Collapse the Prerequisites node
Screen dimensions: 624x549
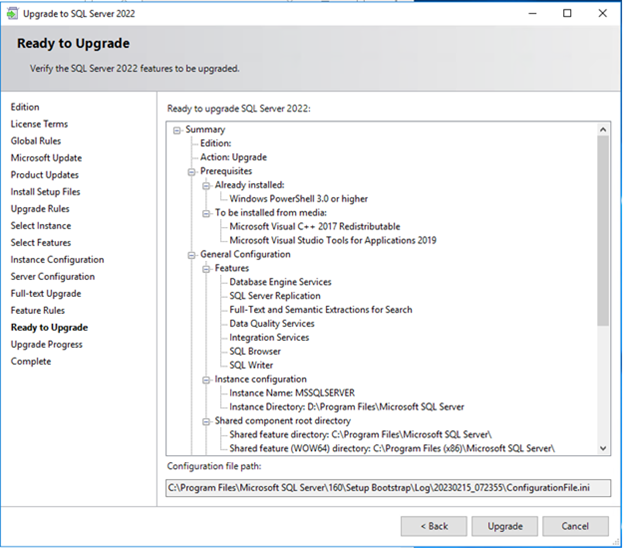point(191,172)
